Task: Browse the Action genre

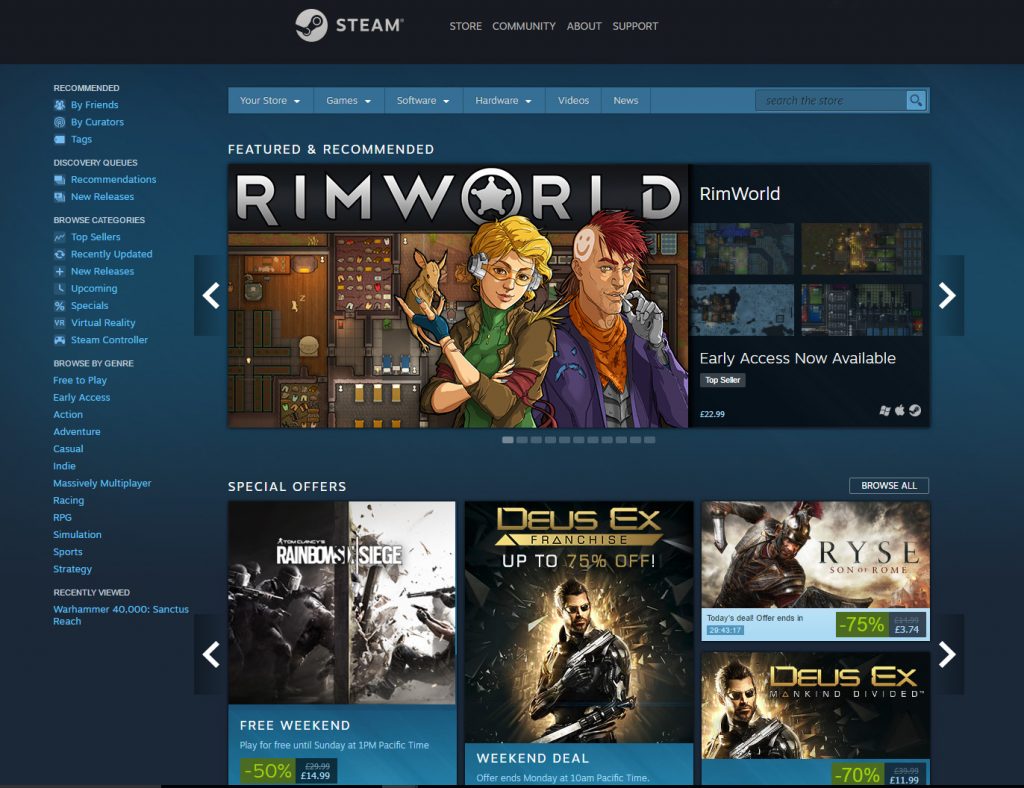Action: [x=68, y=415]
